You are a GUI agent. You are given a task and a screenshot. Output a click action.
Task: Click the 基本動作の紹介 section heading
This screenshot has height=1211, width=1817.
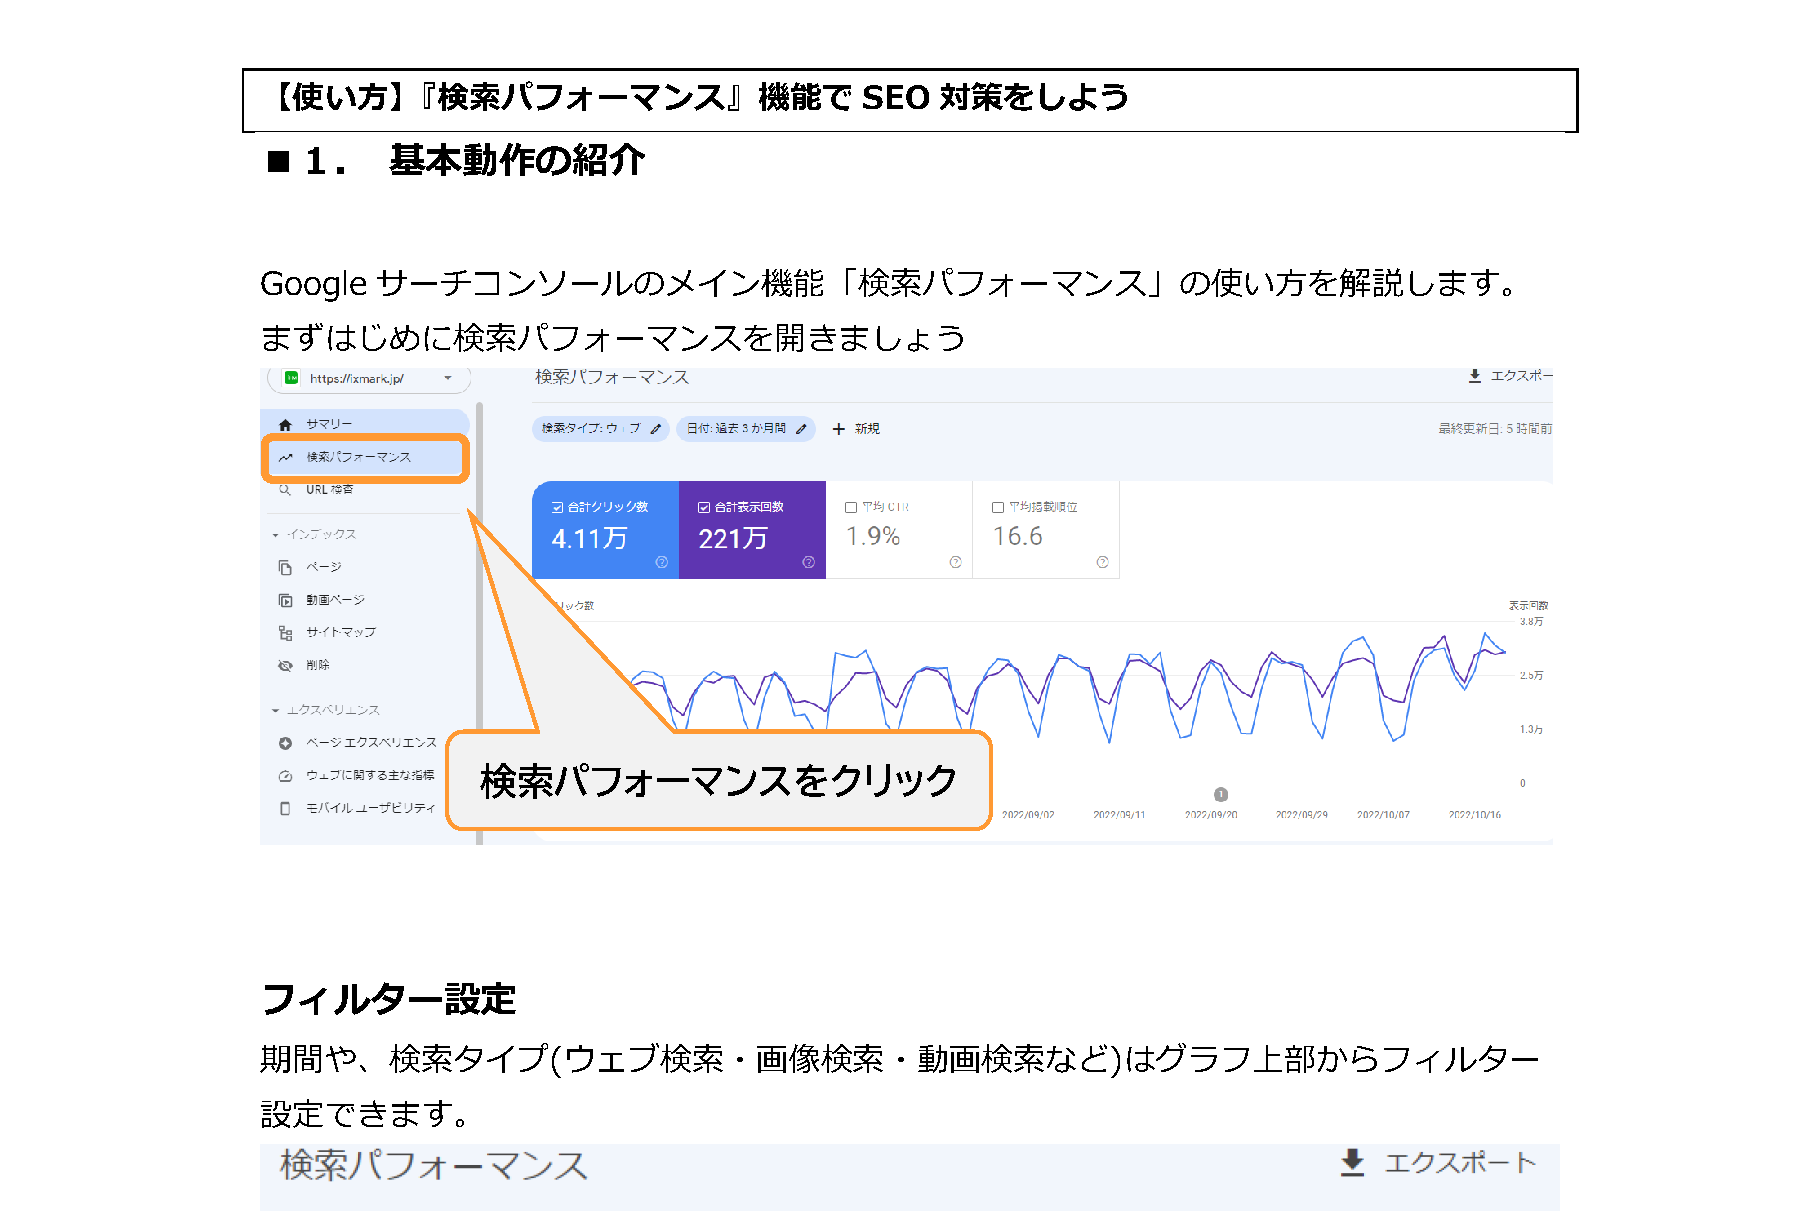click(517, 161)
